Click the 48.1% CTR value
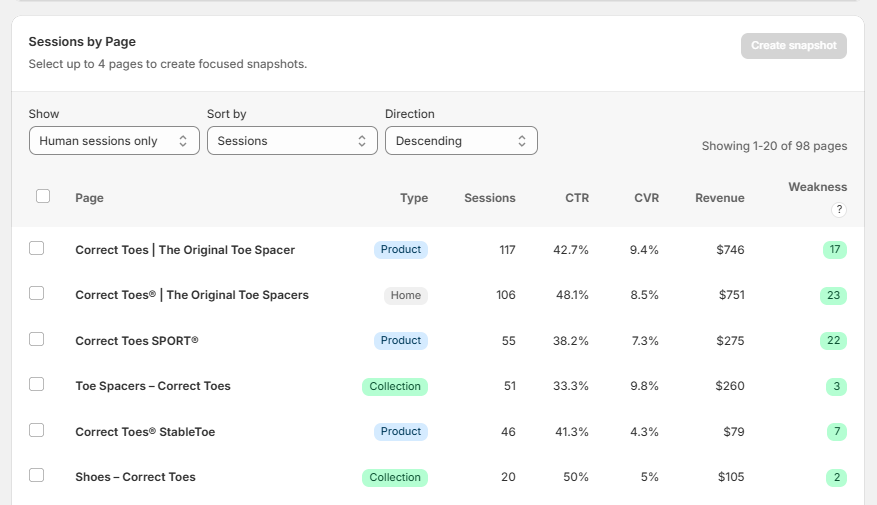Image resolution: width=877 pixels, height=505 pixels. (x=572, y=295)
